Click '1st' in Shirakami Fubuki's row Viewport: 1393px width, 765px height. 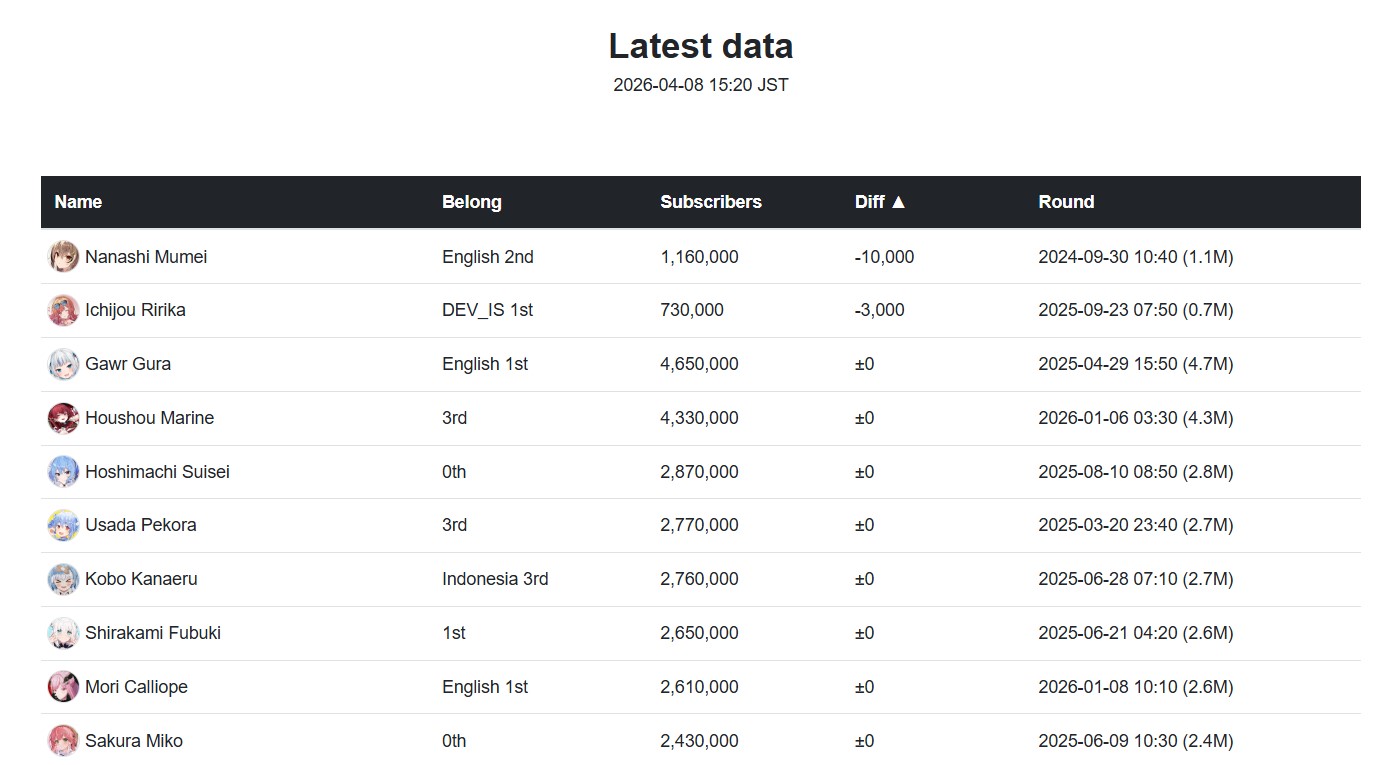pos(454,633)
